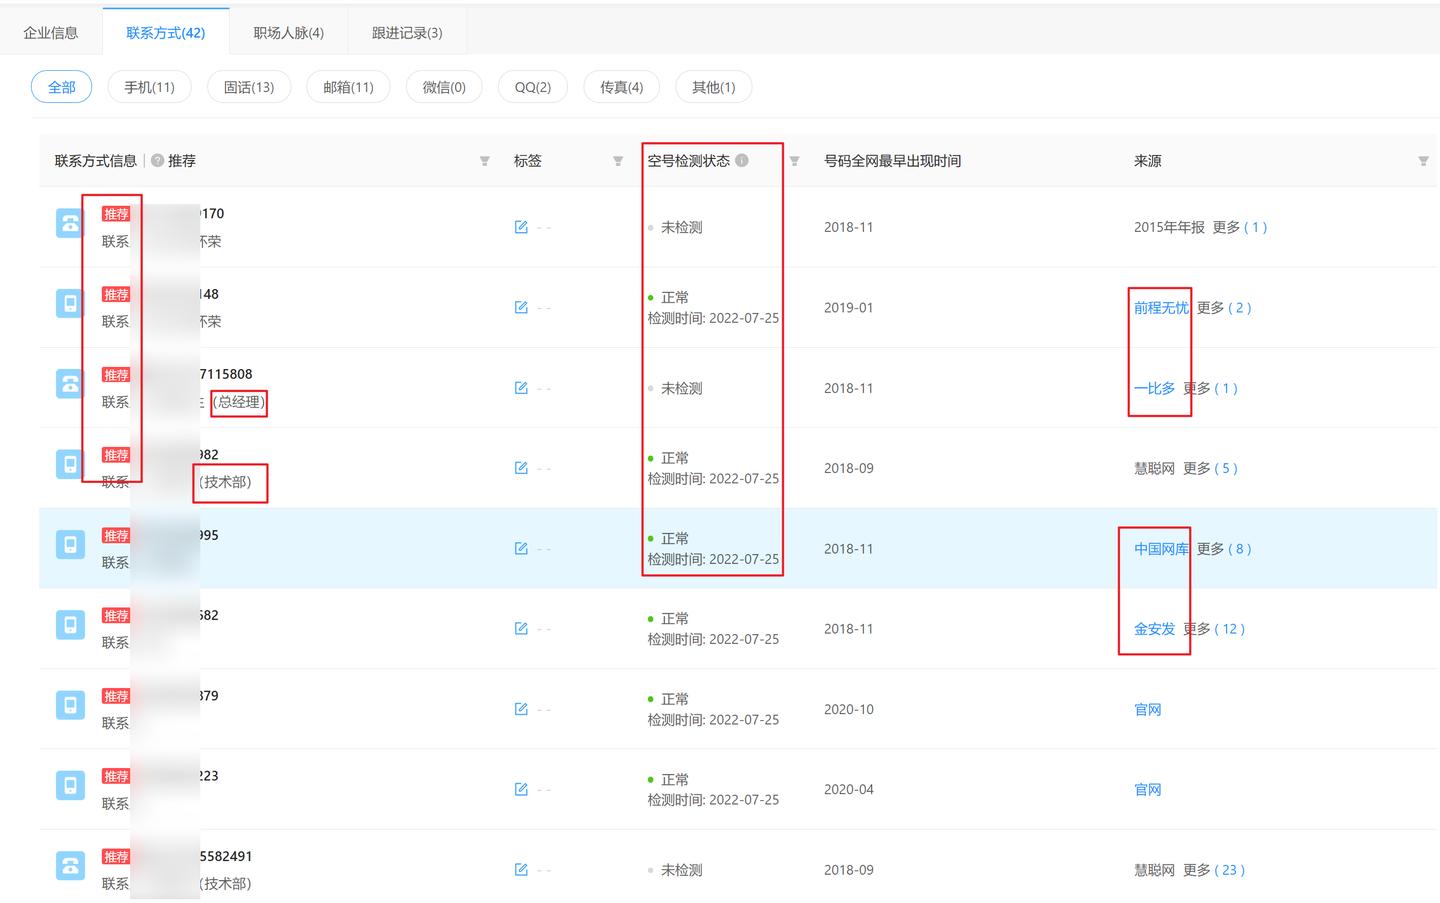Open the filter for 空号检测状态 column

pyautogui.click(x=795, y=161)
